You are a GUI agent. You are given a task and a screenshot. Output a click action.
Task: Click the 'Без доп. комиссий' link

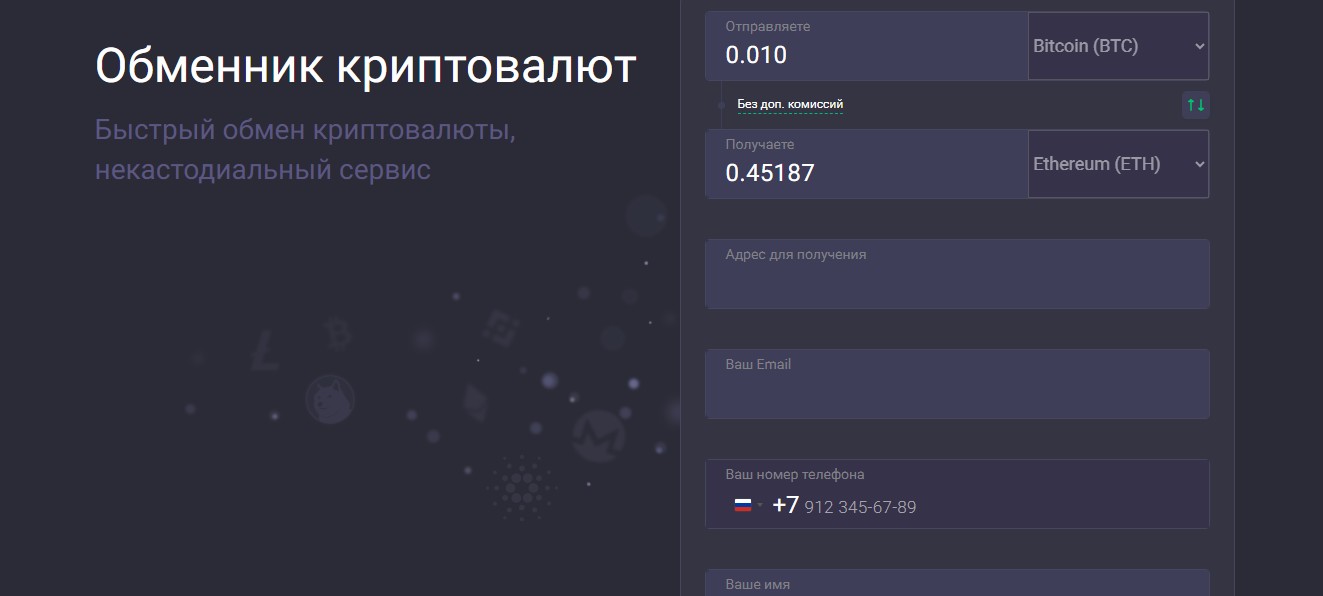click(790, 104)
